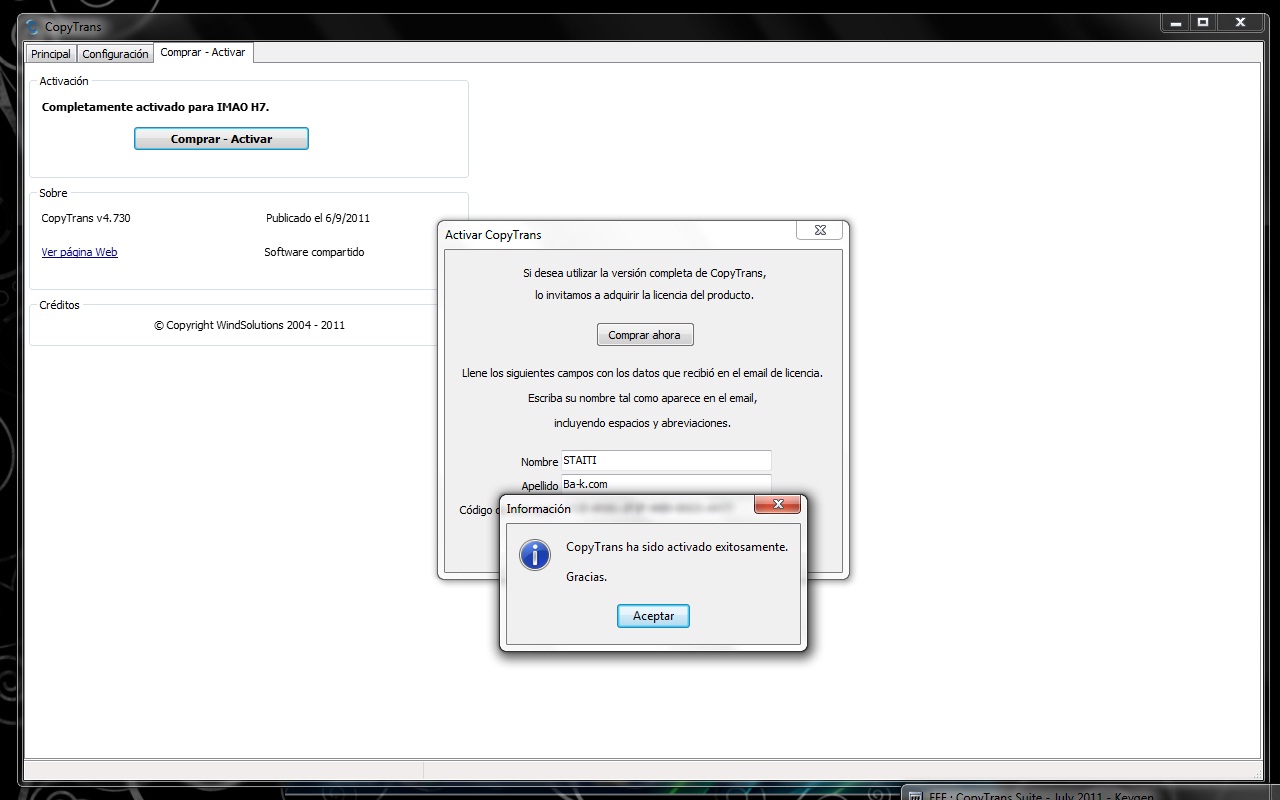The height and width of the screenshot is (800, 1280).
Task: Select the 'Gracias.' text in dialog
Action: pyautogui.click(x=586, y=577)
